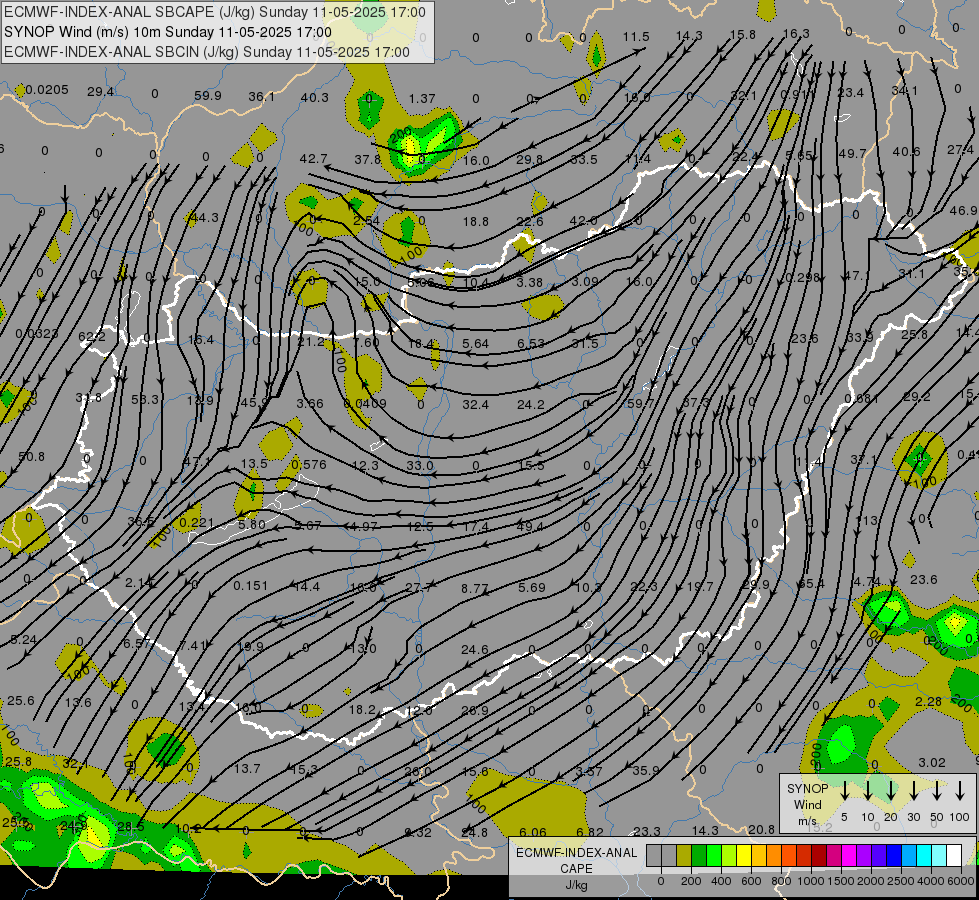Click the map value 0.151
The height and width of the screenshot is (900, 979).
tap(251, 586)
